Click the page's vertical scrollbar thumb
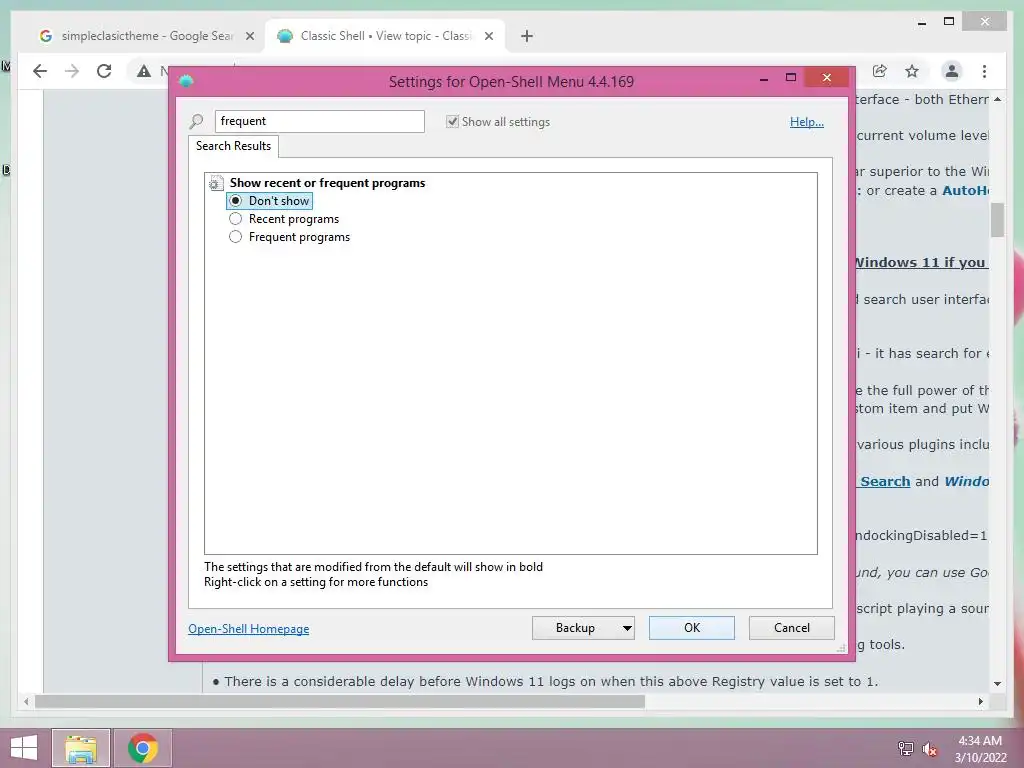 (997, 220)
